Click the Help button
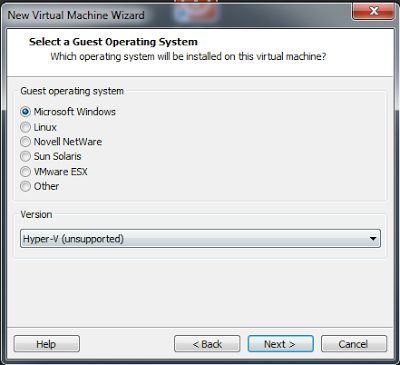The width and height of the screenshot is (400, 365). coord(47,344)
